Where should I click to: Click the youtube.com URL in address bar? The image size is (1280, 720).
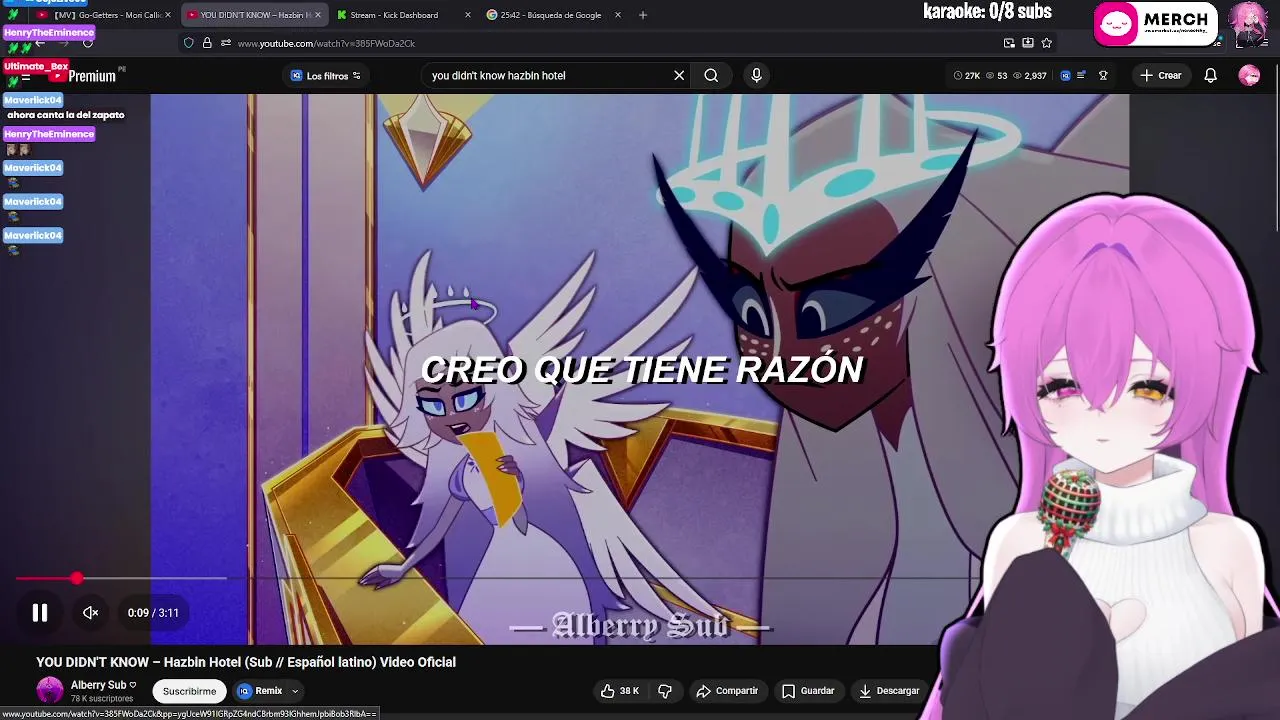click(x=326, y=43)
